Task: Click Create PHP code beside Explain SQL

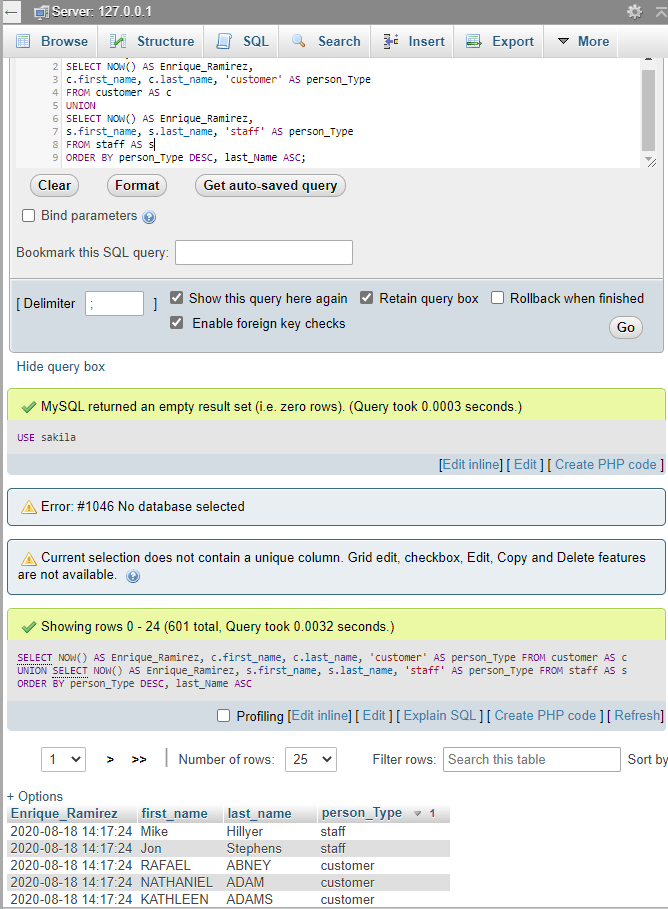Action: coord(545,716)
